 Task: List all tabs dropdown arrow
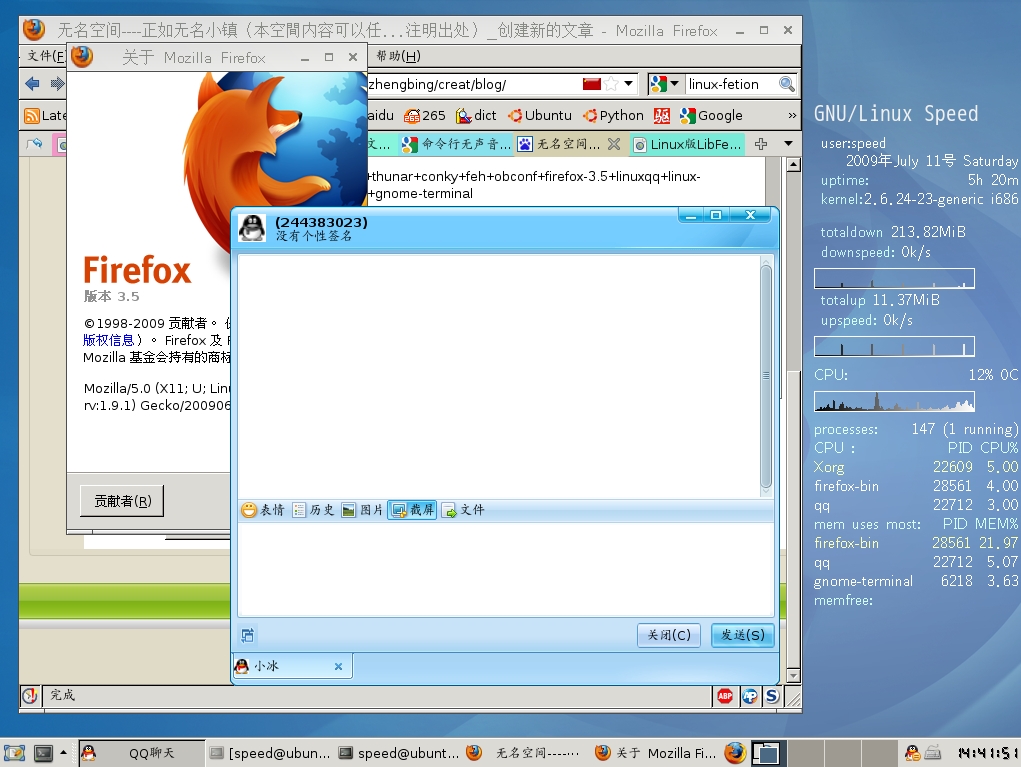[788, 144]
